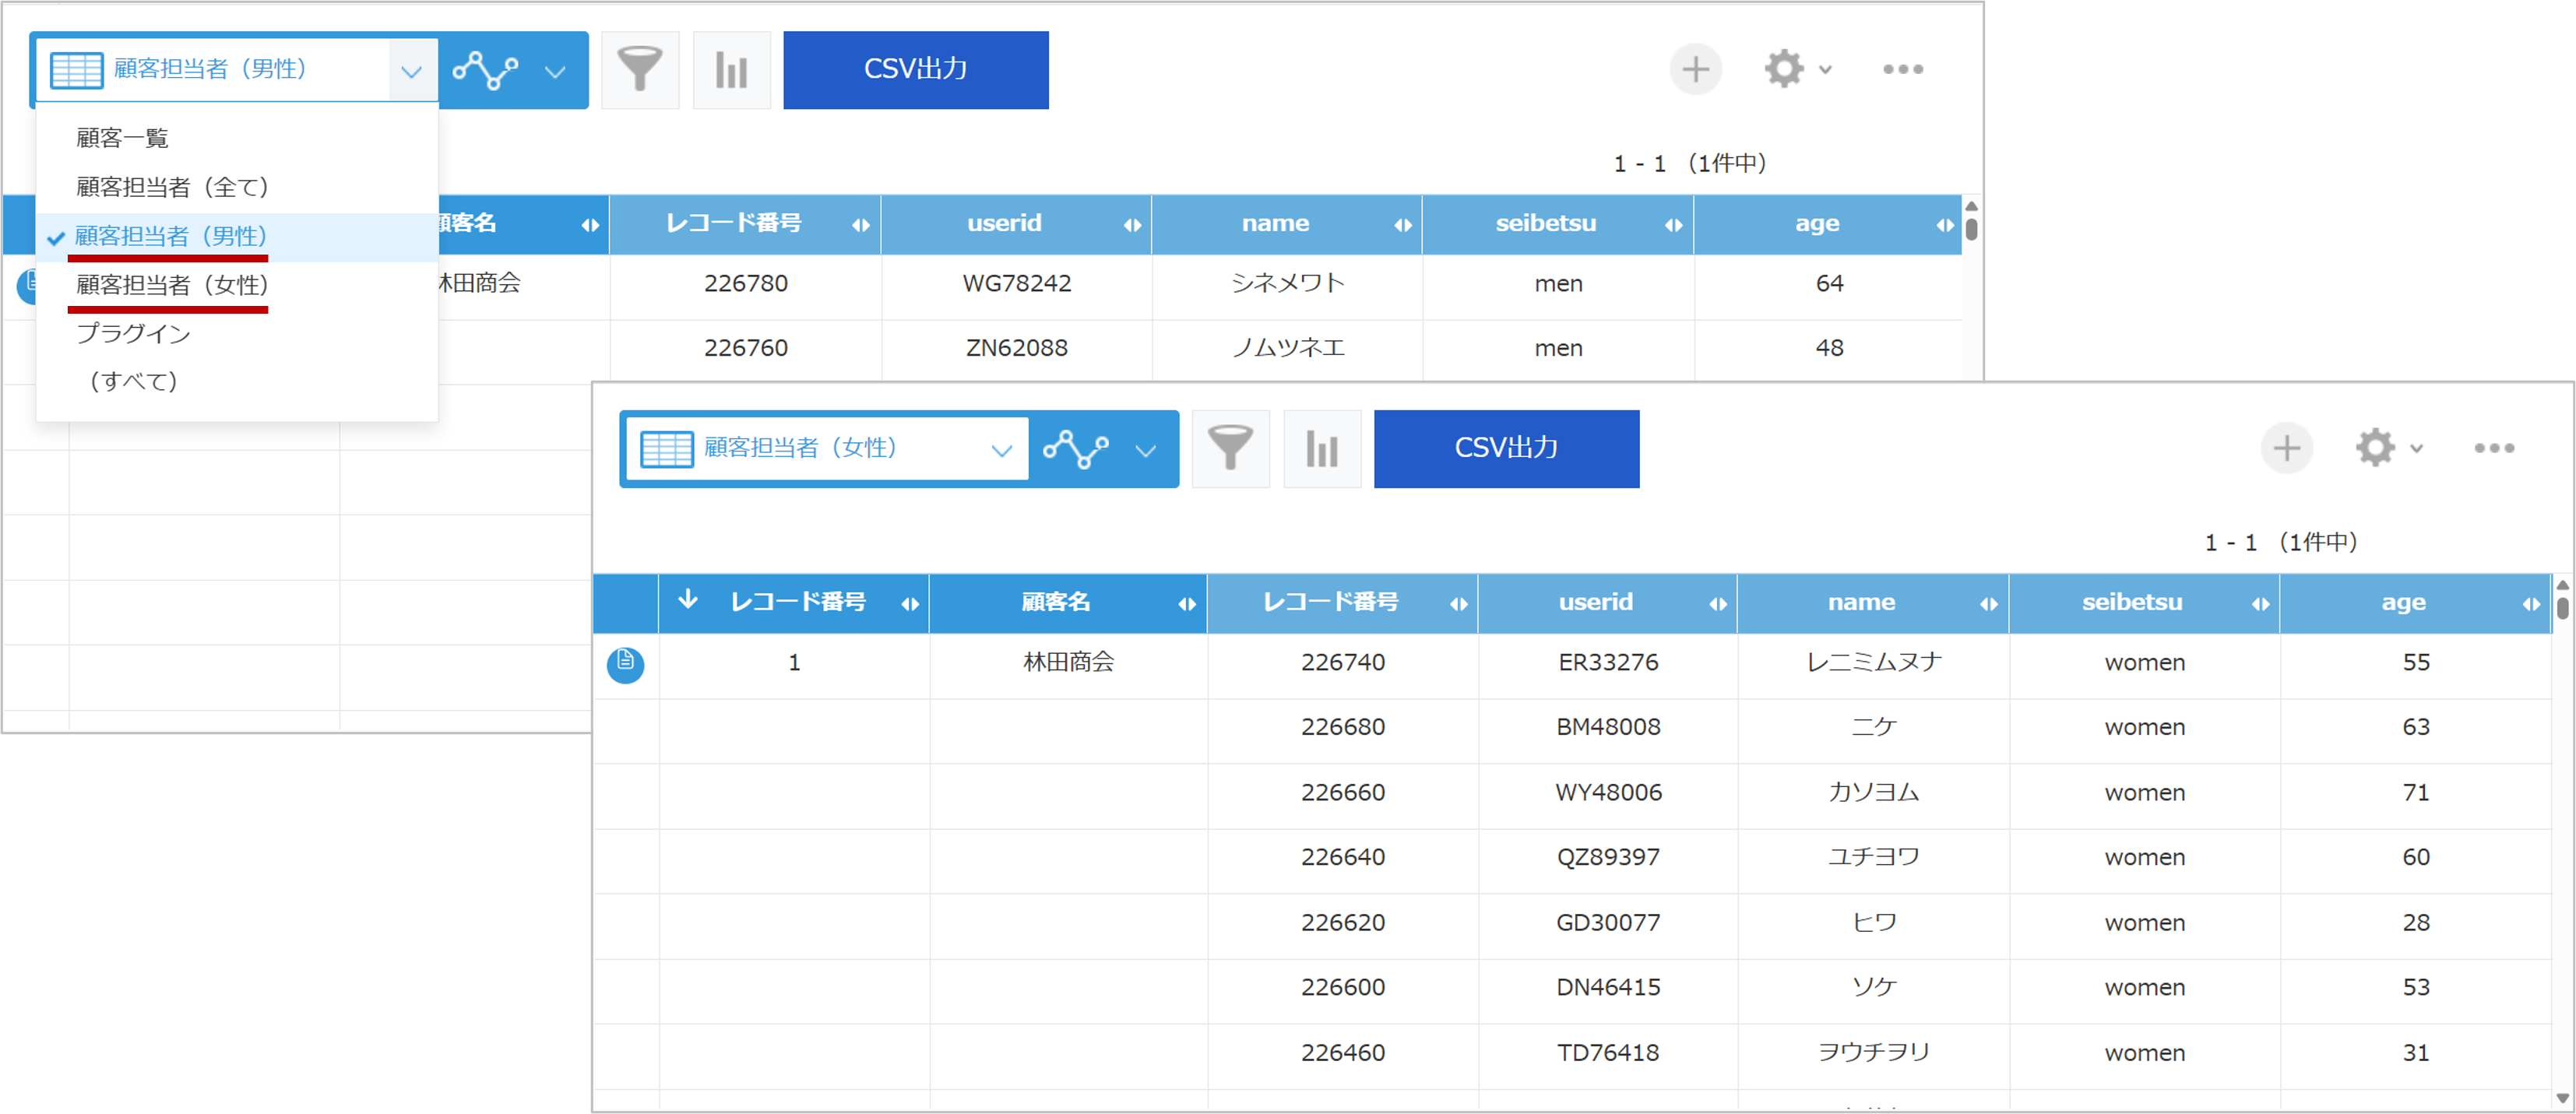Image resolution: width=2576 pixels, height=1114 pixels.
Task: Click add record plus icon in female view window
Action: [x=2286, y=448]
